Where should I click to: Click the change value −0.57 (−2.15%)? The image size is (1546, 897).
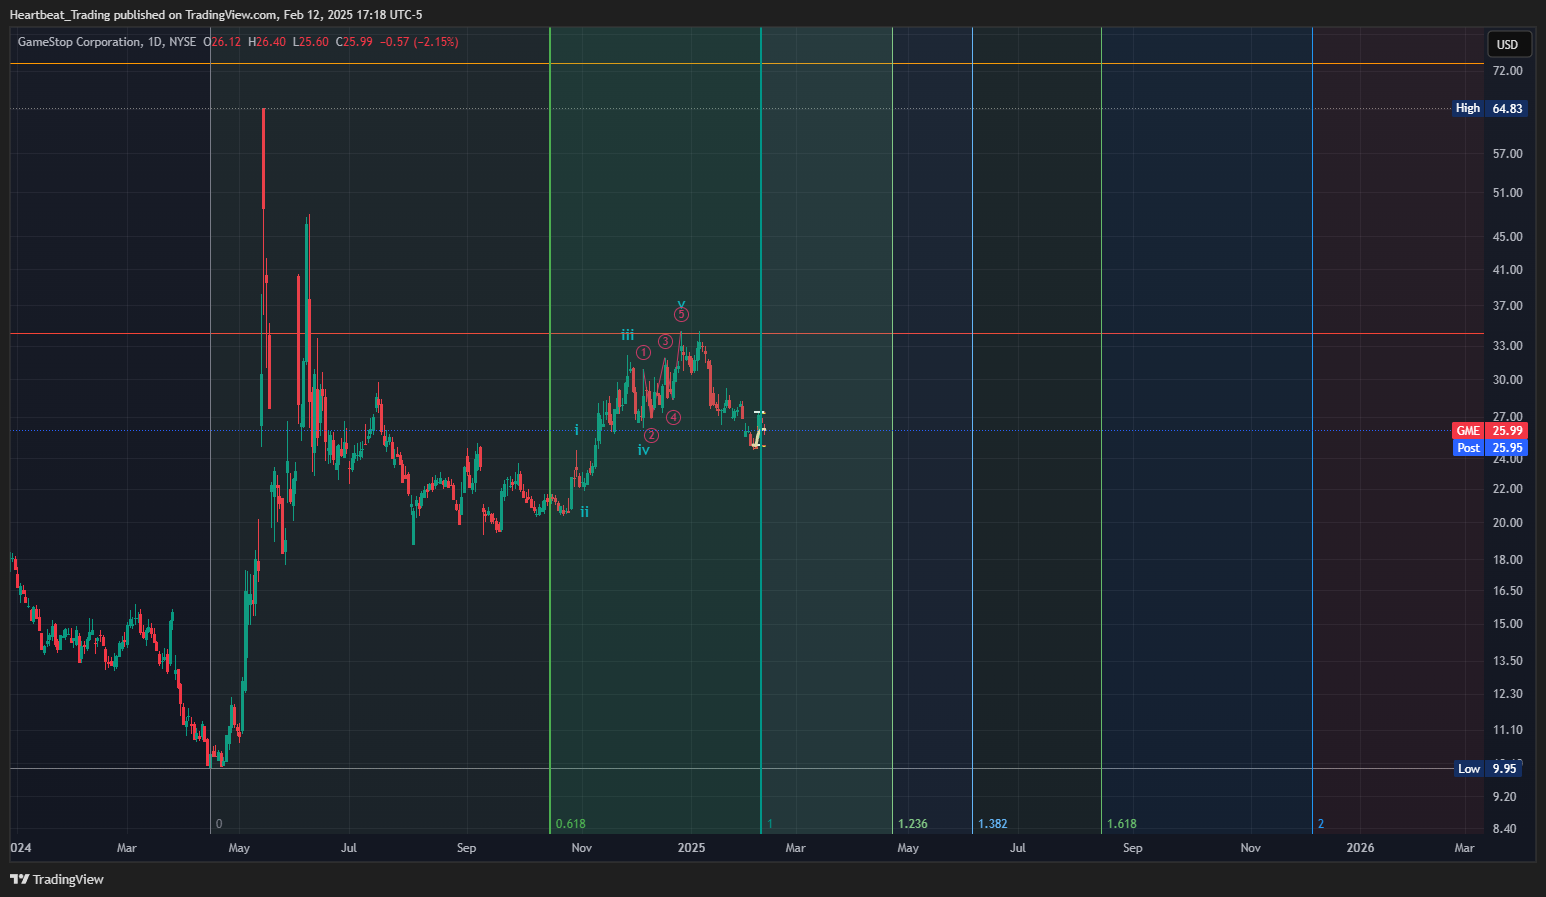pyautogui.click(x=420, y=42)
